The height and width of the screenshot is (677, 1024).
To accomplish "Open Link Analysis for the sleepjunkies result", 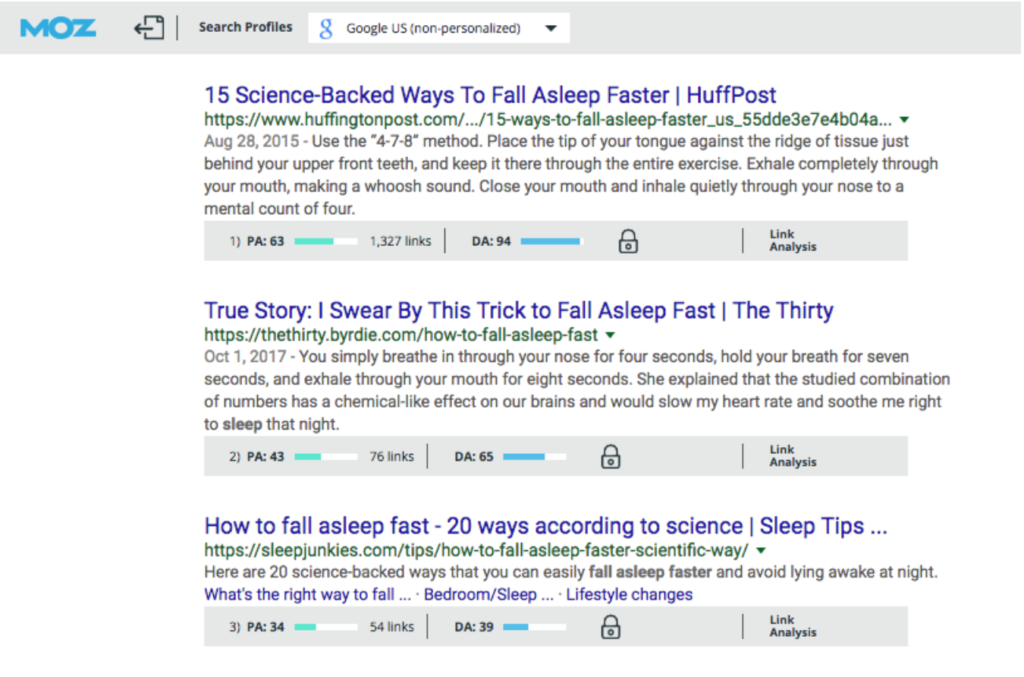I will [x=792, y=626].
